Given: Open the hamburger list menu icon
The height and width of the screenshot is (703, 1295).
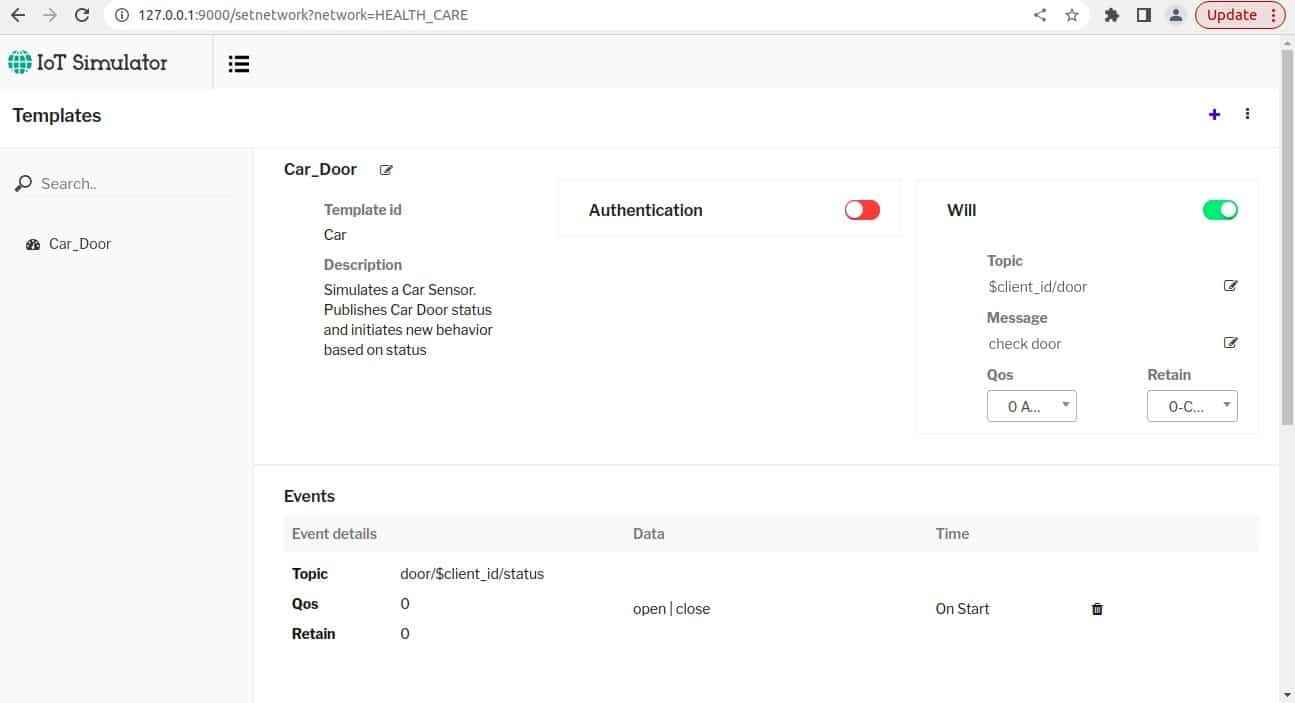Looking at the screenshot, I should pos(238,64).
